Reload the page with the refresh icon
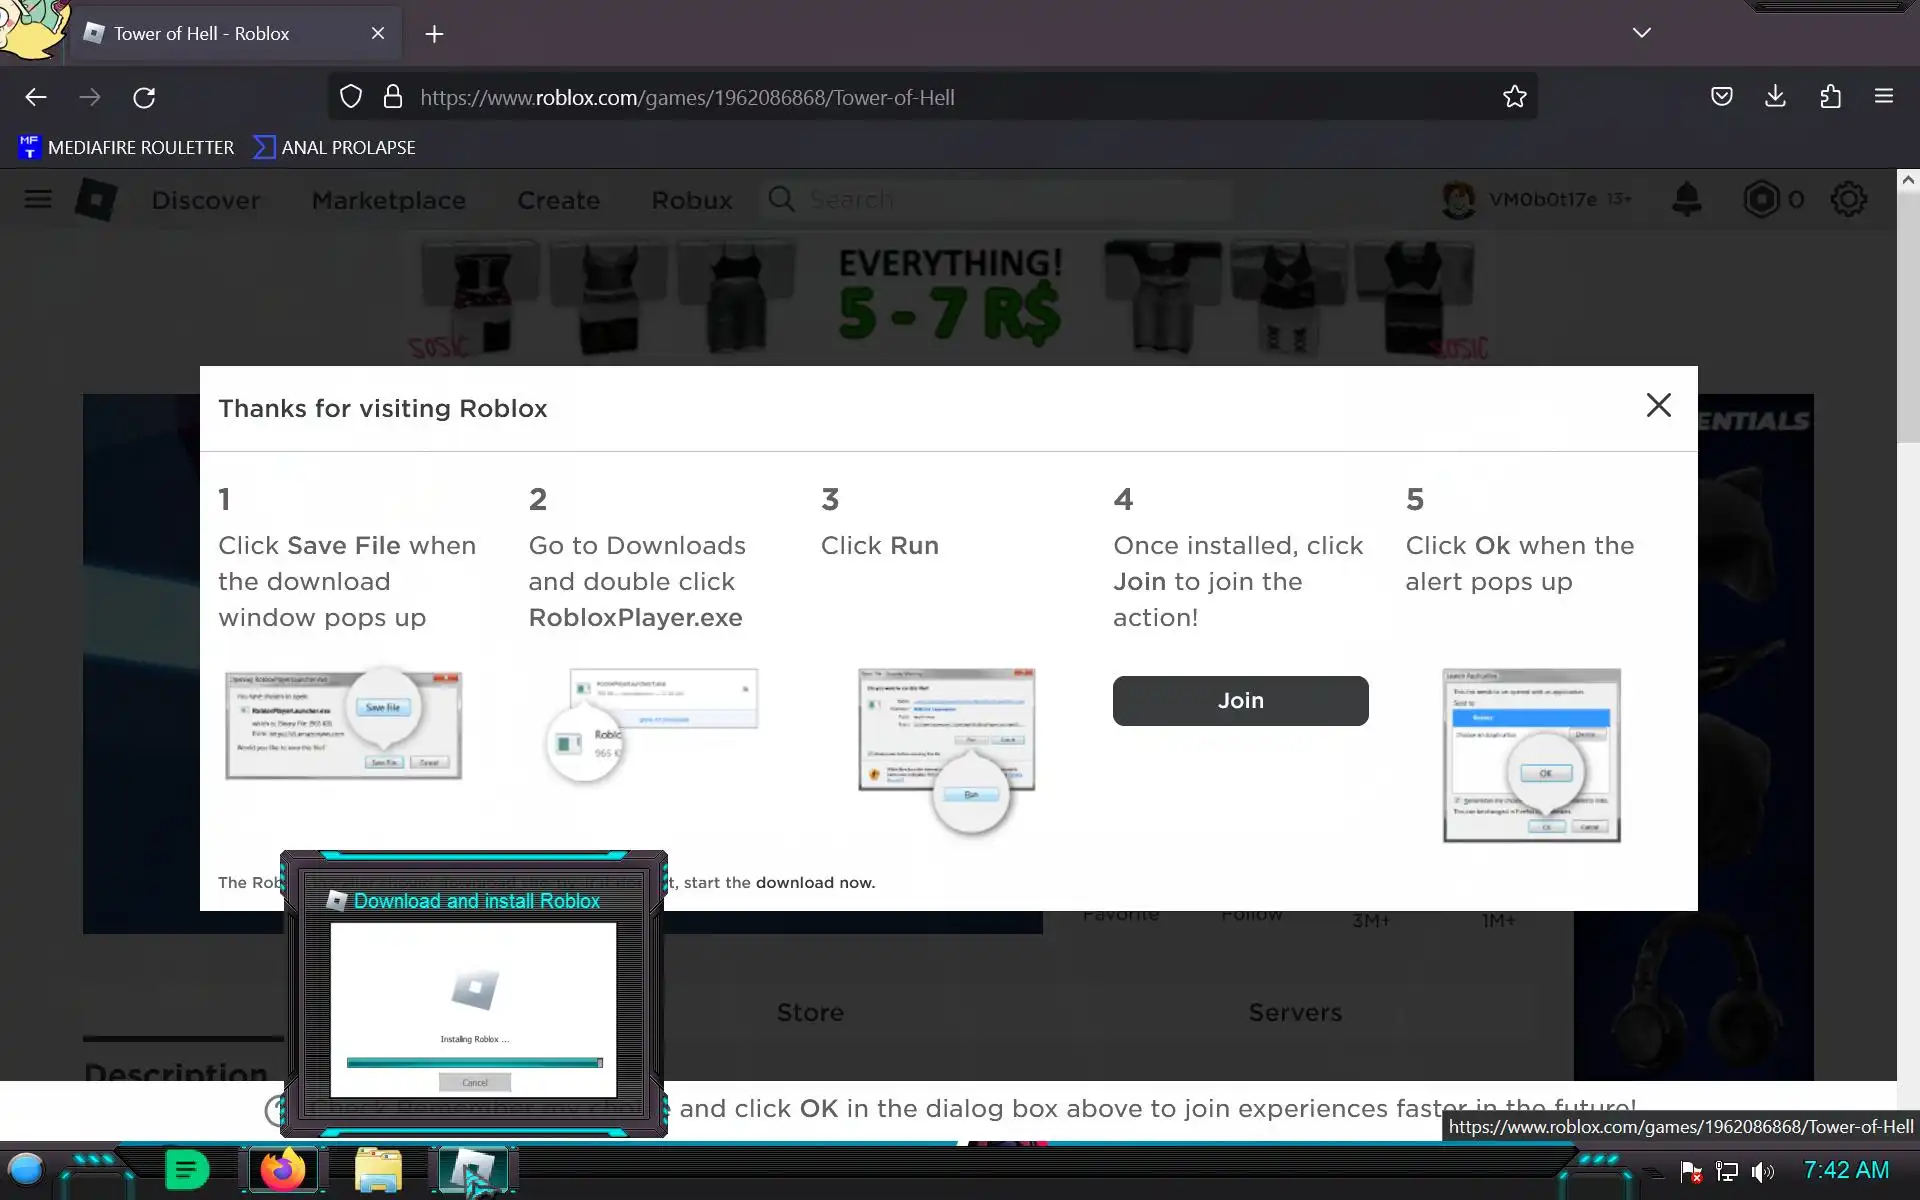1920x1200 pixels. click(x=144, y=97)
